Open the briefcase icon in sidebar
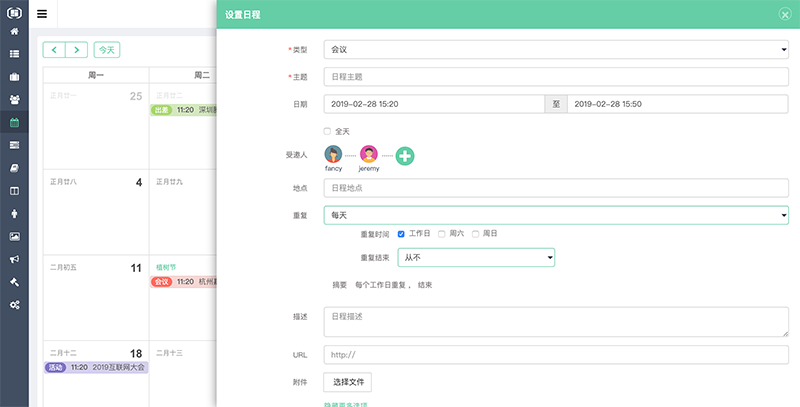 click(14, 76)
